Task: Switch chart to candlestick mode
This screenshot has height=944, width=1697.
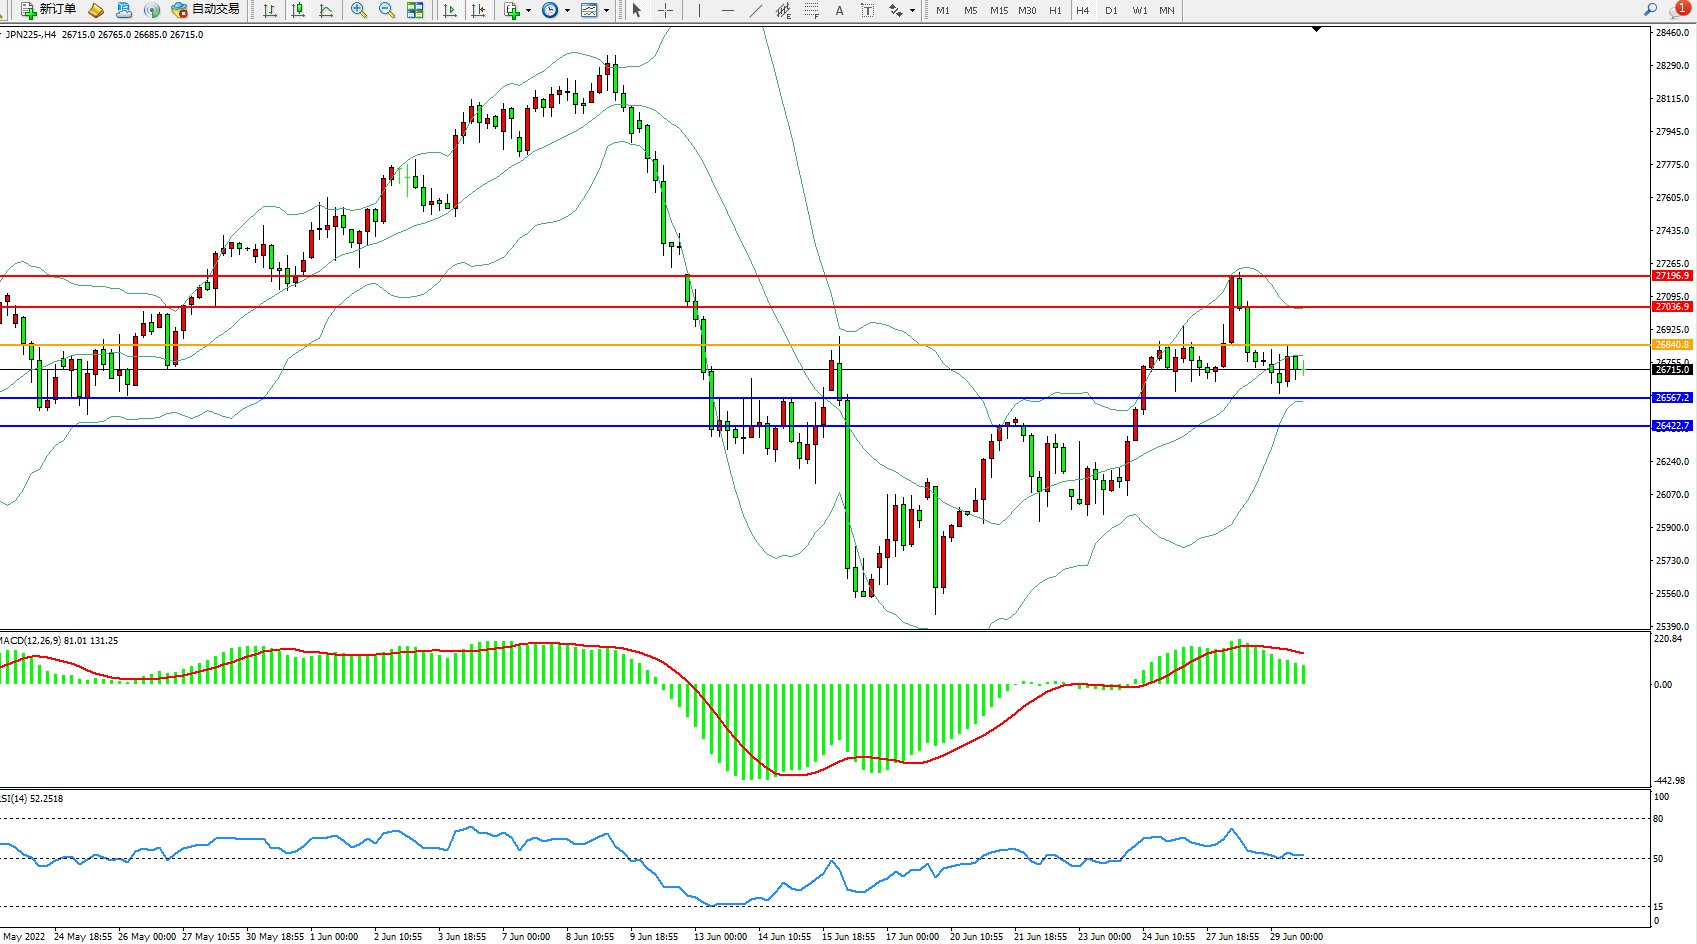Action: [x=298, y=10]
